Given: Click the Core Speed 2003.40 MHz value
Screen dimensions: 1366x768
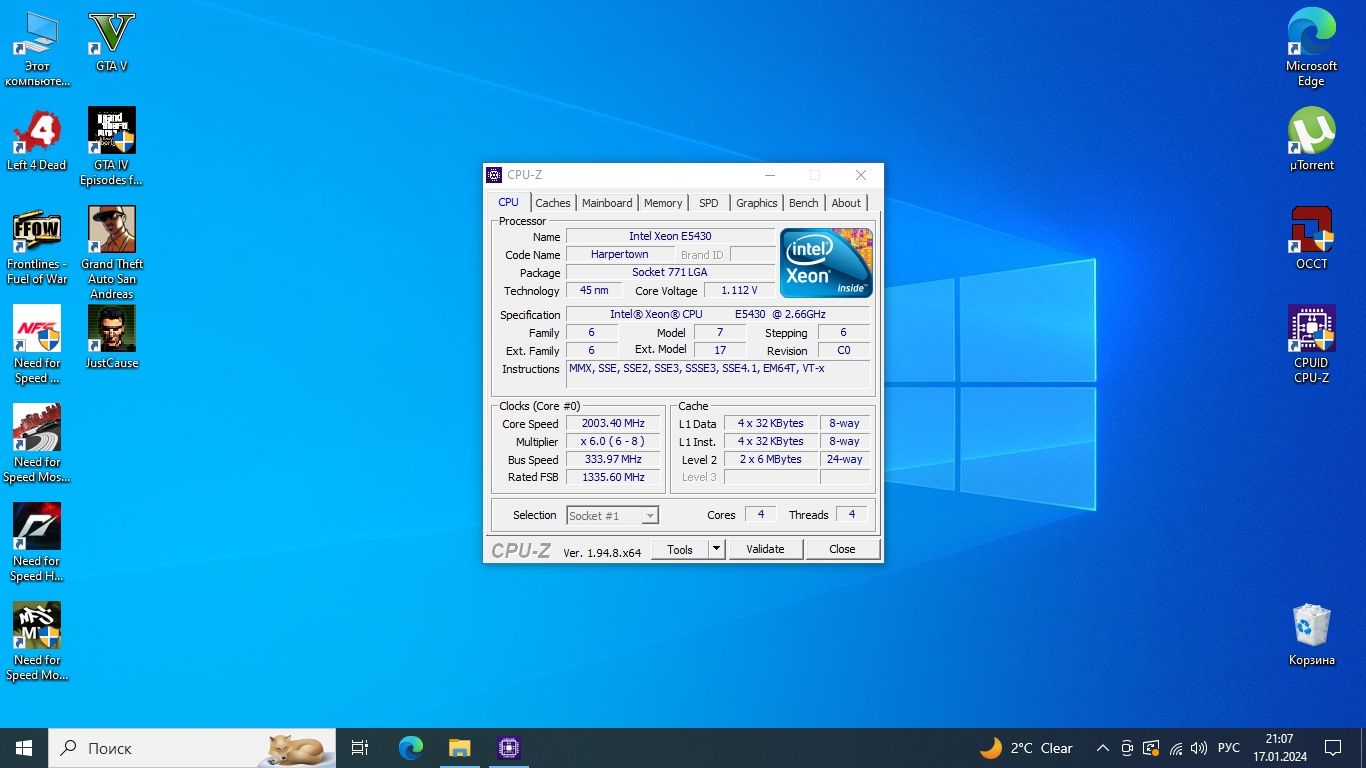Looking at the screenshot, I should (613, 423).
